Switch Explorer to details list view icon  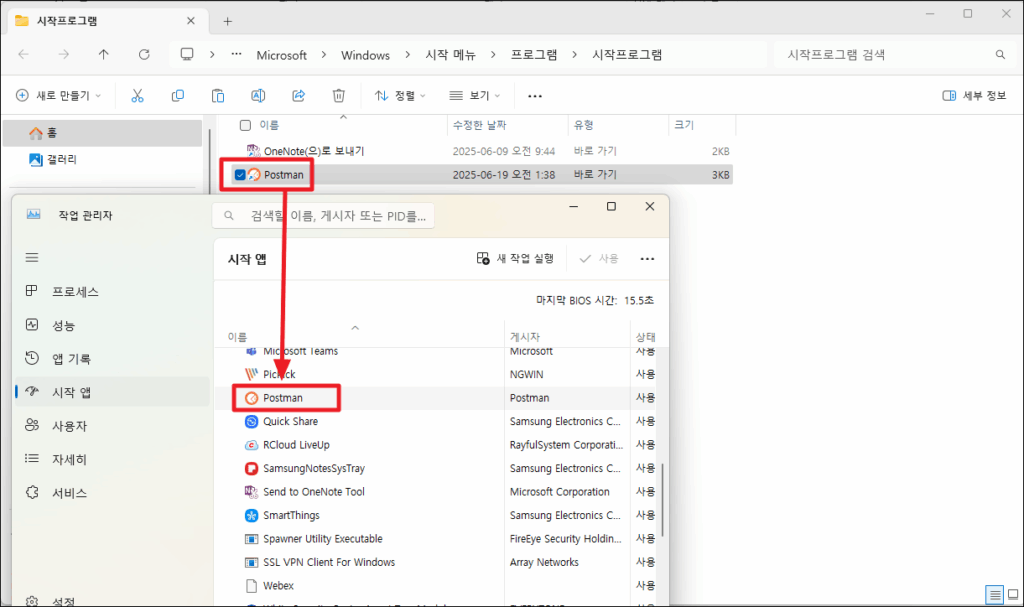point(994,595)
